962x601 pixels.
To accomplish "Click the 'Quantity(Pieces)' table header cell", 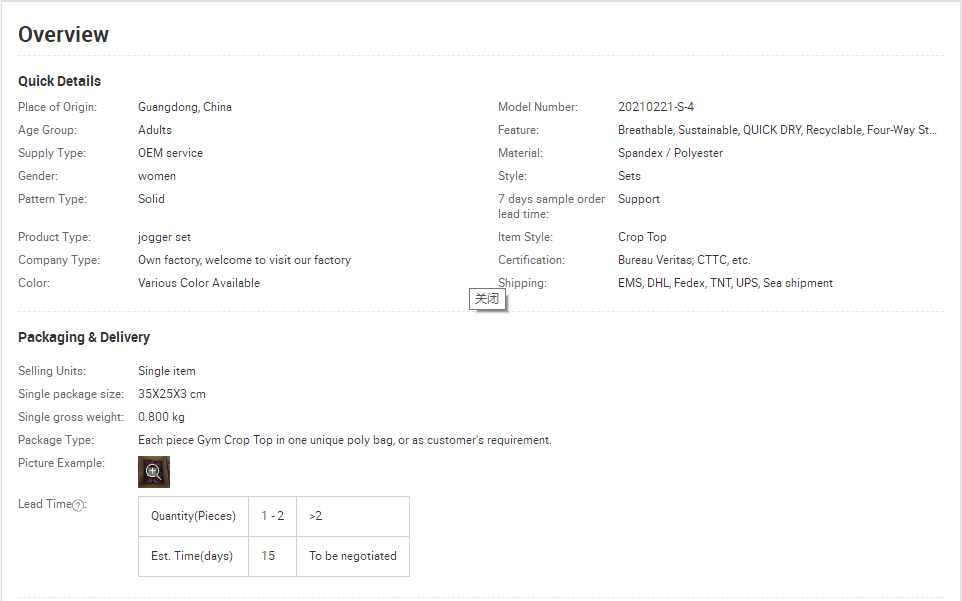I will coord(193,516).
